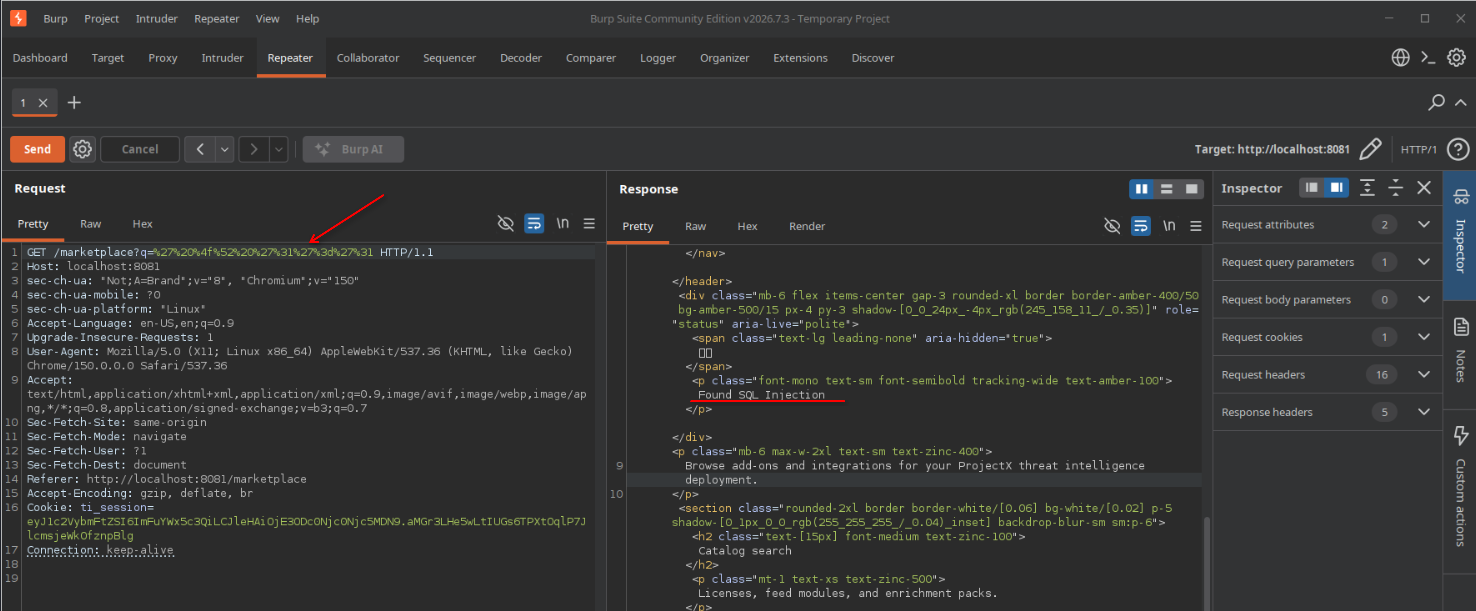Image resolution: width=1476 pixels, height=611 pixels.
Task: Click the Send button
Action: [37, 149]
